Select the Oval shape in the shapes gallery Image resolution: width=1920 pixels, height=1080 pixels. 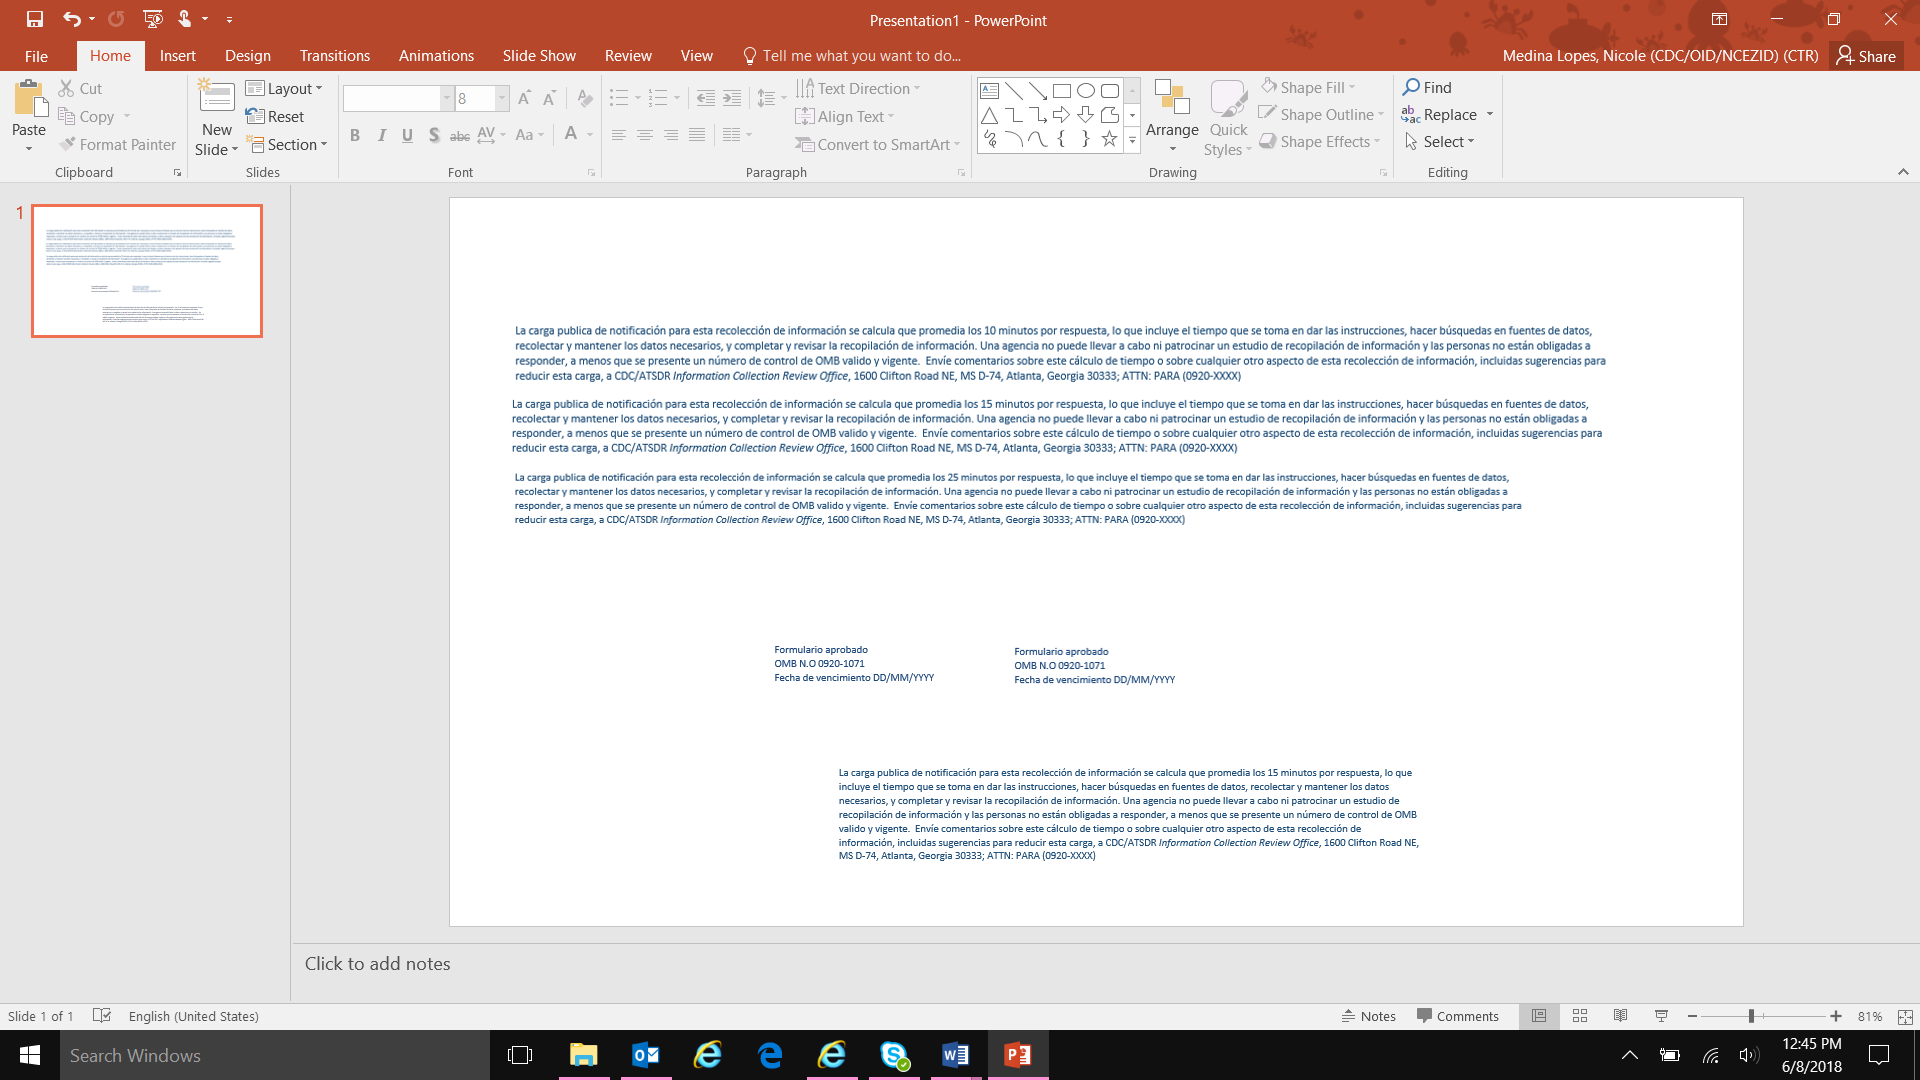(1085, 90)
